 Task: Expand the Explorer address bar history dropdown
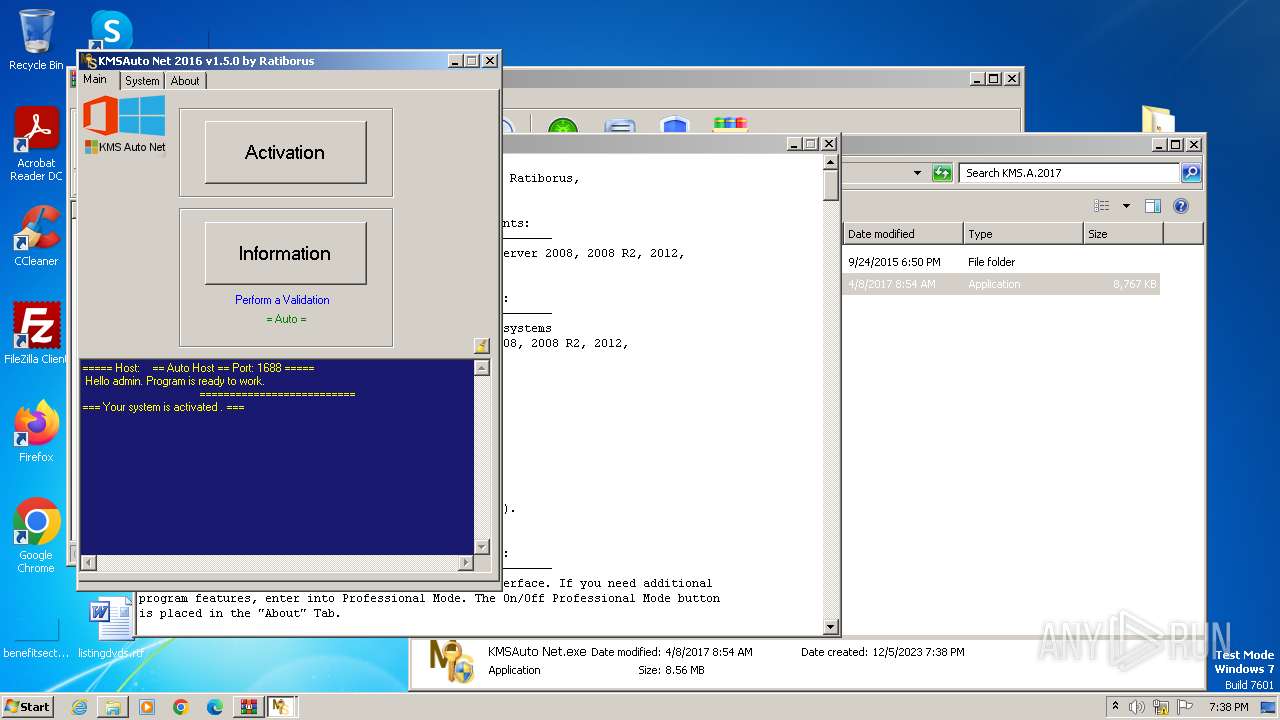[917, 173]
